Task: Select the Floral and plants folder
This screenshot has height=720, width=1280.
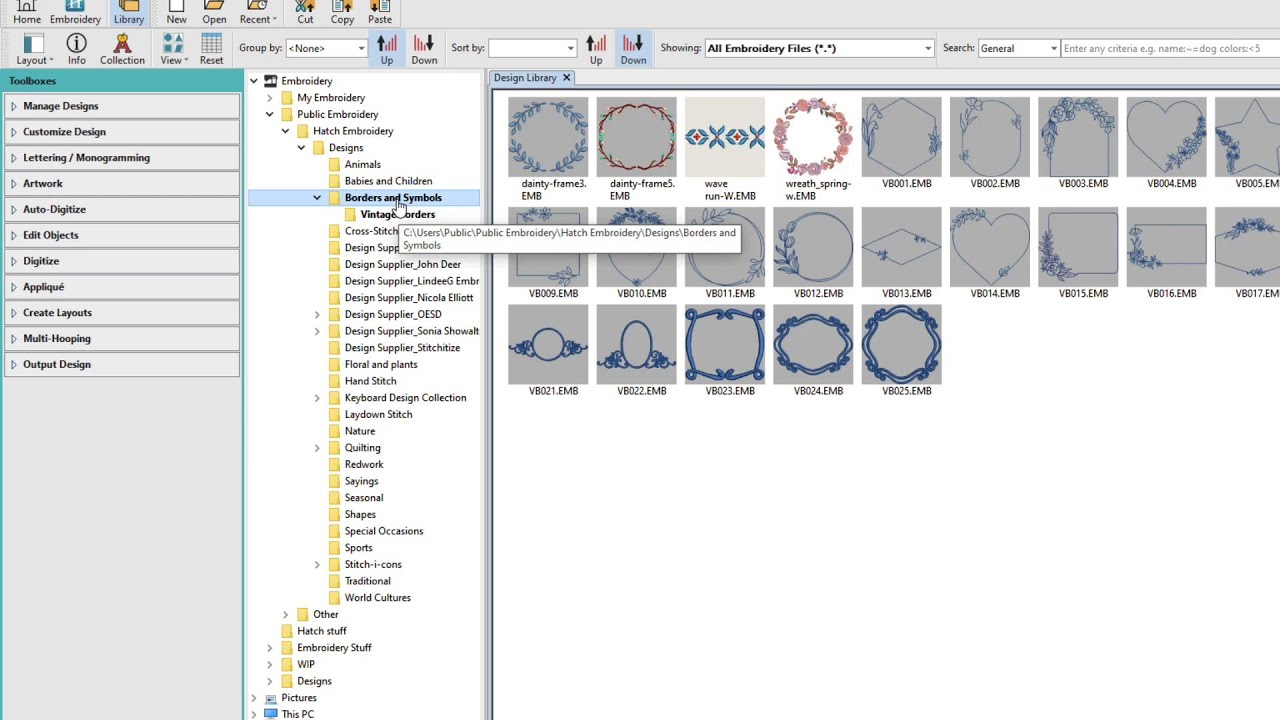Action: point(381,365)
